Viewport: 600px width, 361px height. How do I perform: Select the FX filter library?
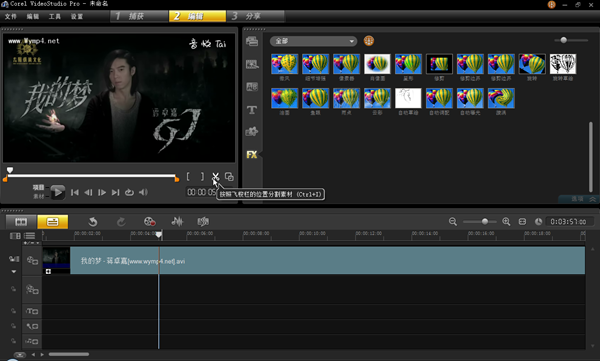(x=252, y=154)
